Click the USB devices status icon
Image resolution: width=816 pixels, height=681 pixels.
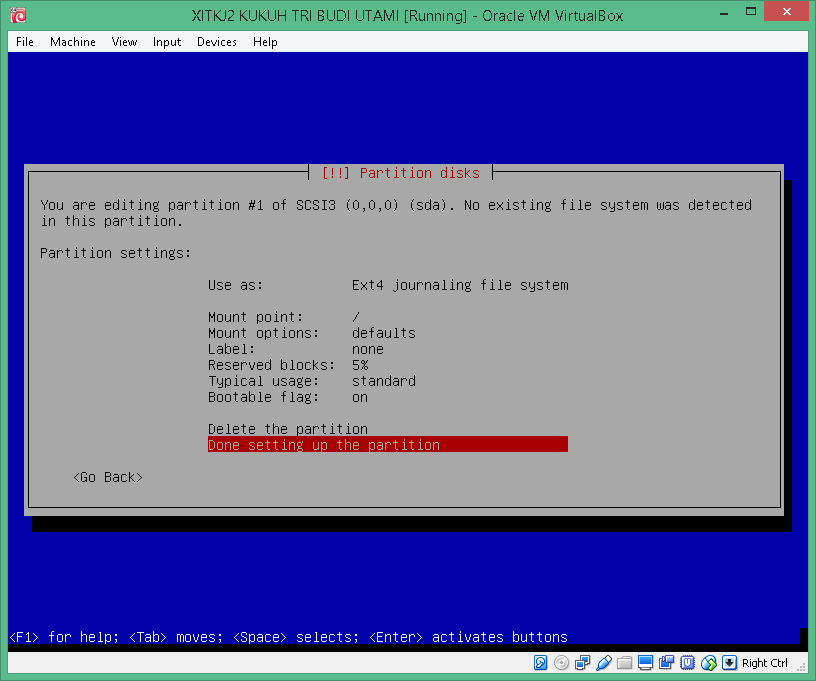[x=604, y=662]
